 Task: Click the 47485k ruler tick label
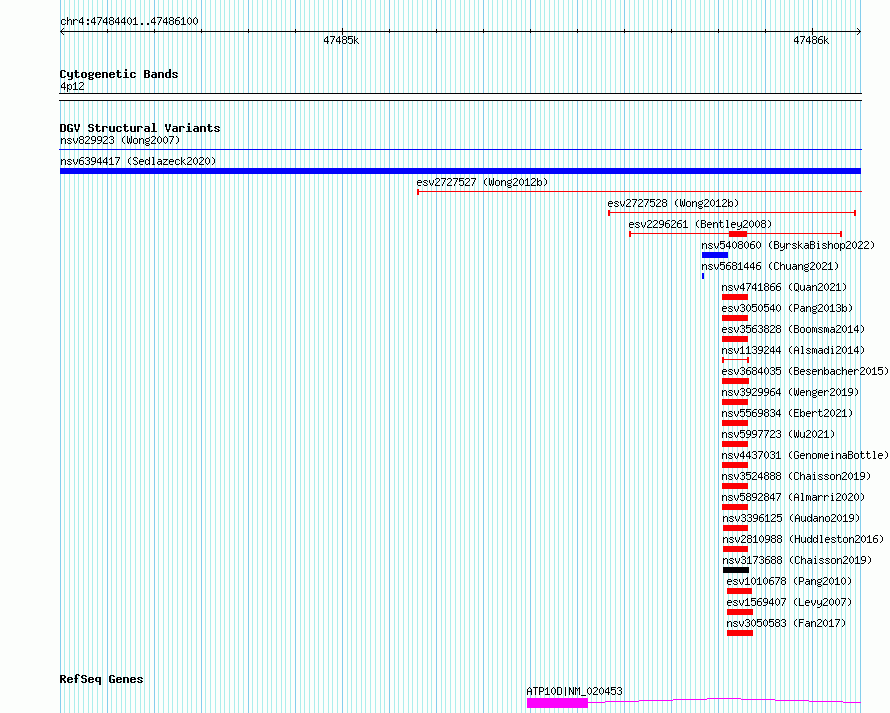[341, 40]
